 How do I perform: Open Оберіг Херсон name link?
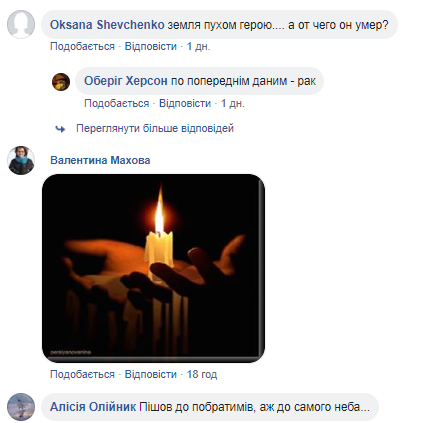coord(126,81)
